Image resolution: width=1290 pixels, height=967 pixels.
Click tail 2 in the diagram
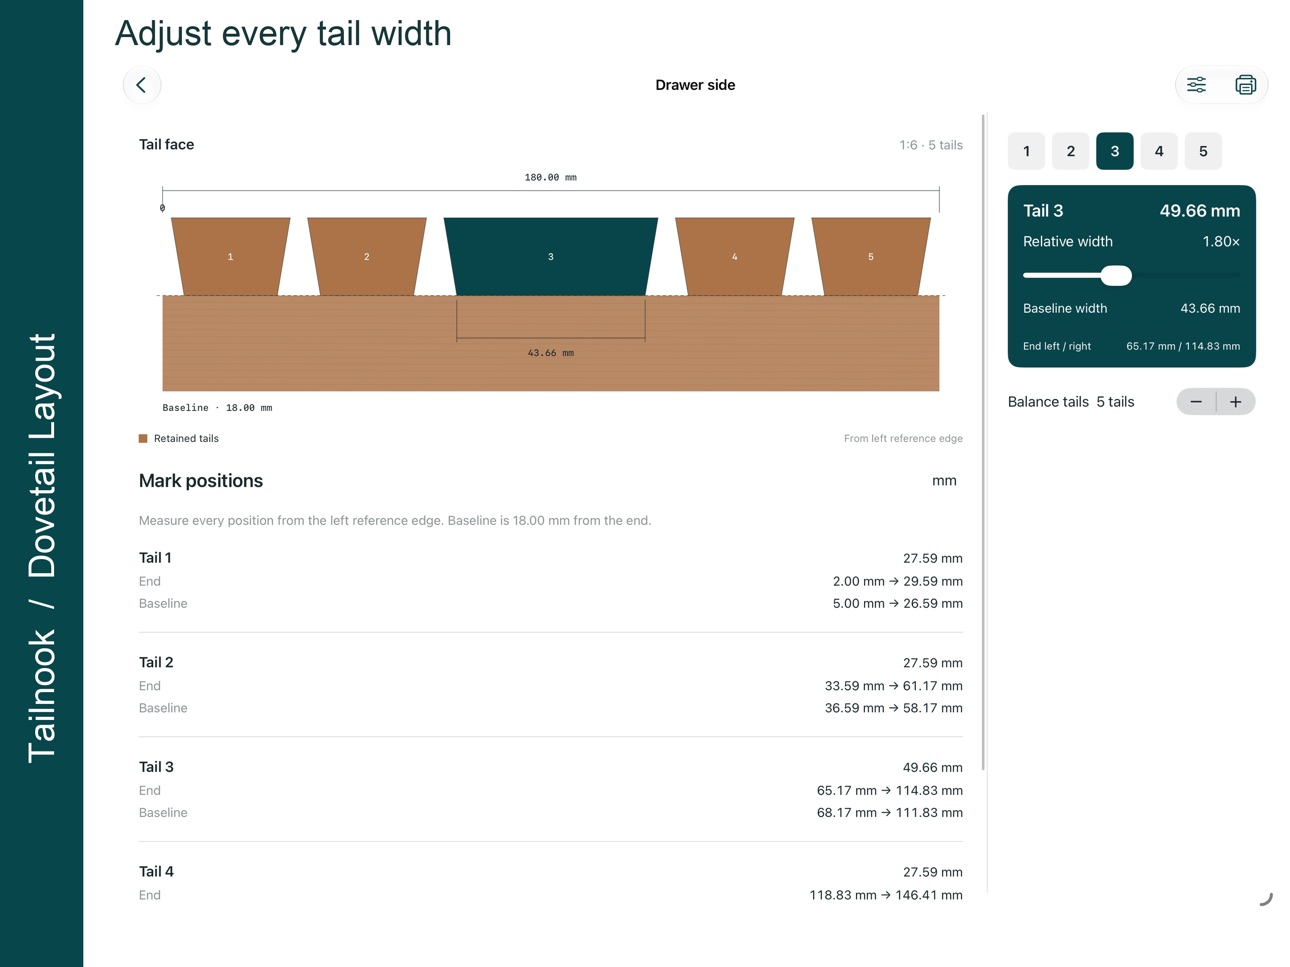pos(367,257)
